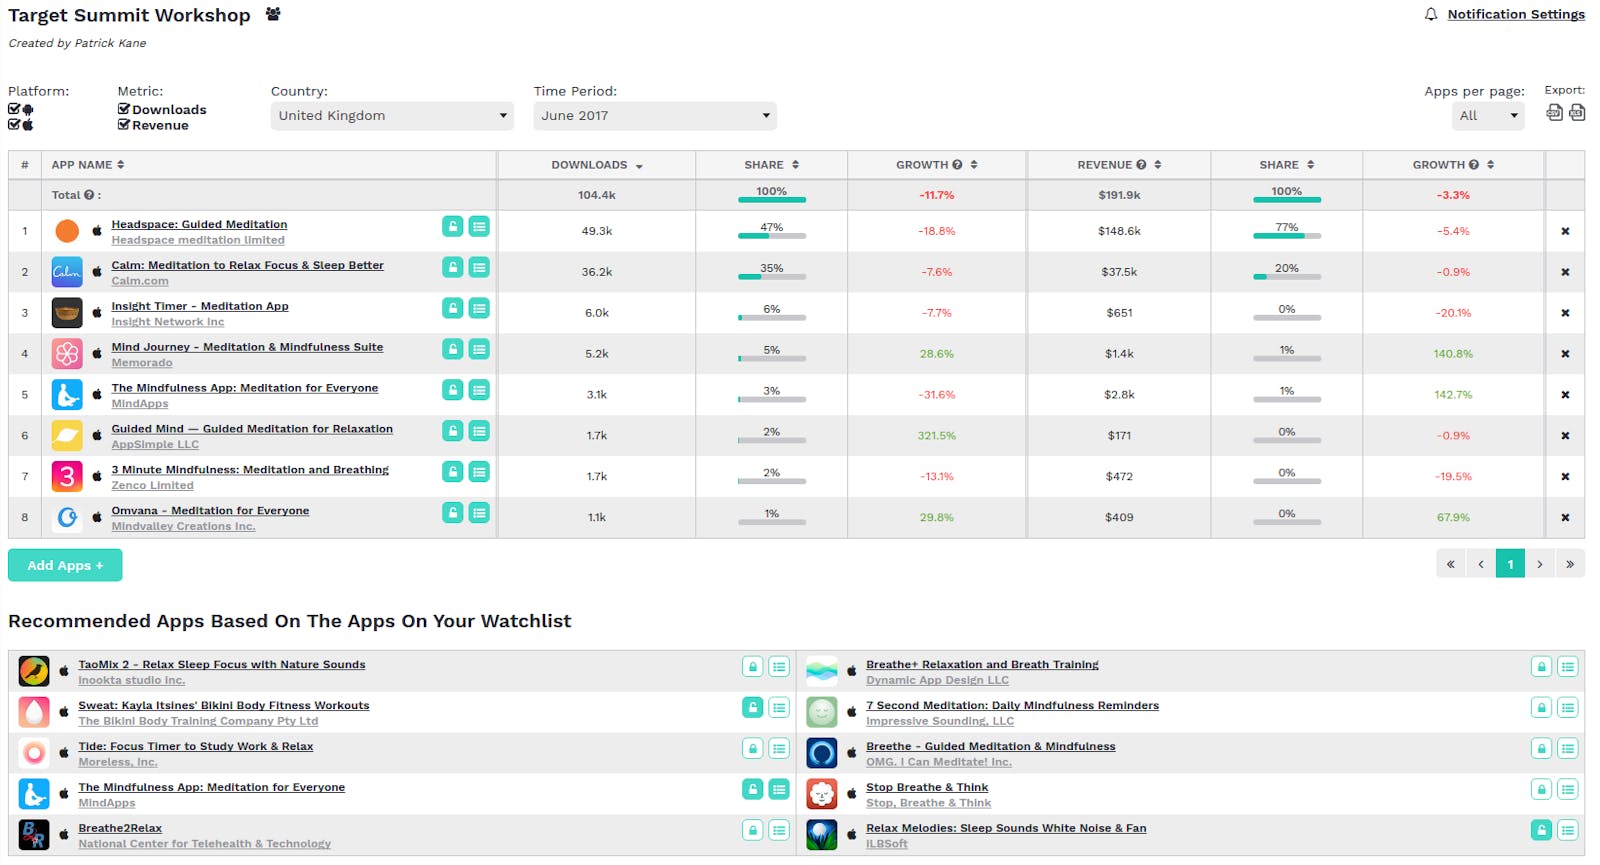Screen dimensions: 1600x865
Task: Open Calm.com publisher link
Action: pos(140,281)
